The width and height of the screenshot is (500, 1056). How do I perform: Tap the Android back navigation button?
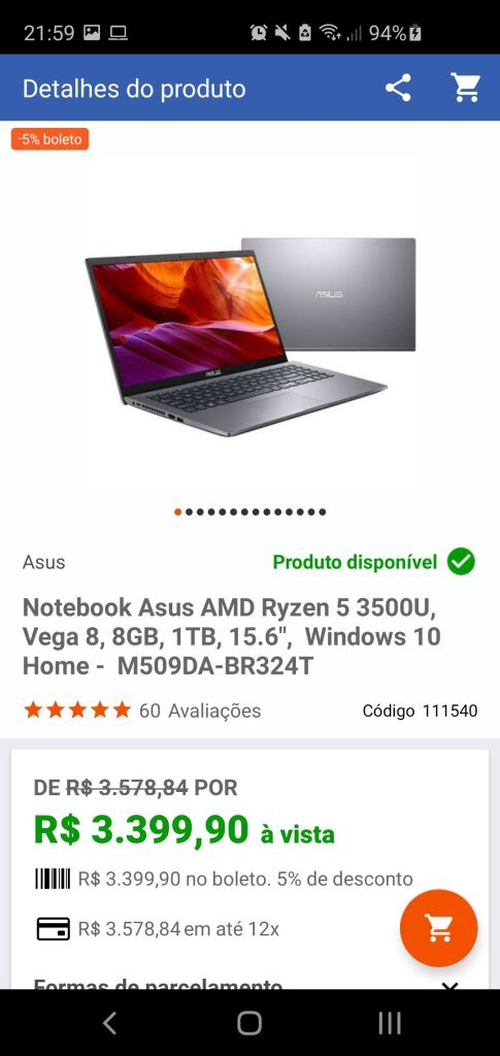coord(110,1023)
